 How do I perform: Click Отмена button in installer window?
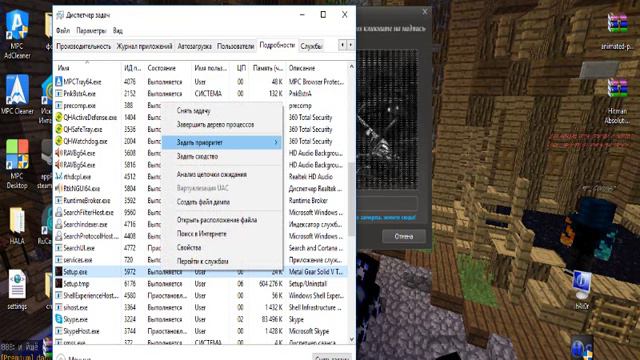(x=404, y=236)
